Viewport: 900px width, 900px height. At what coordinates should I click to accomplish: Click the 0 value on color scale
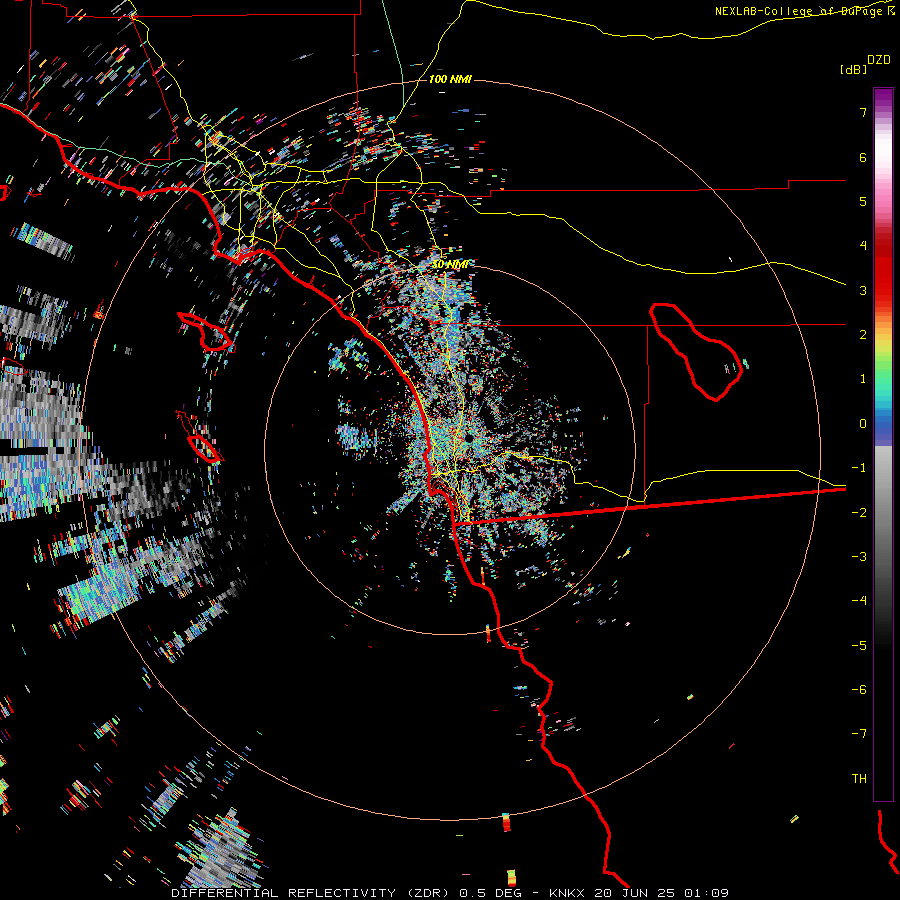(863, 424)
